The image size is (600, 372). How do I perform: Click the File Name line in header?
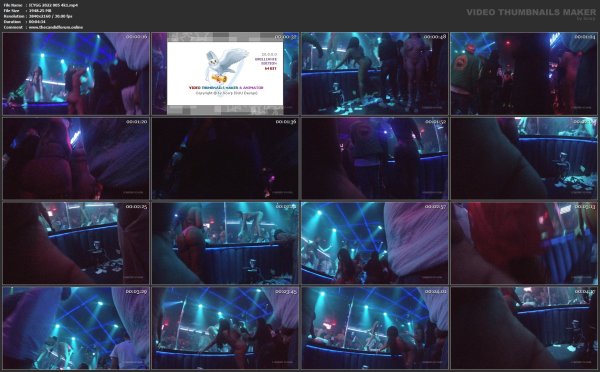tap(41, 5)
